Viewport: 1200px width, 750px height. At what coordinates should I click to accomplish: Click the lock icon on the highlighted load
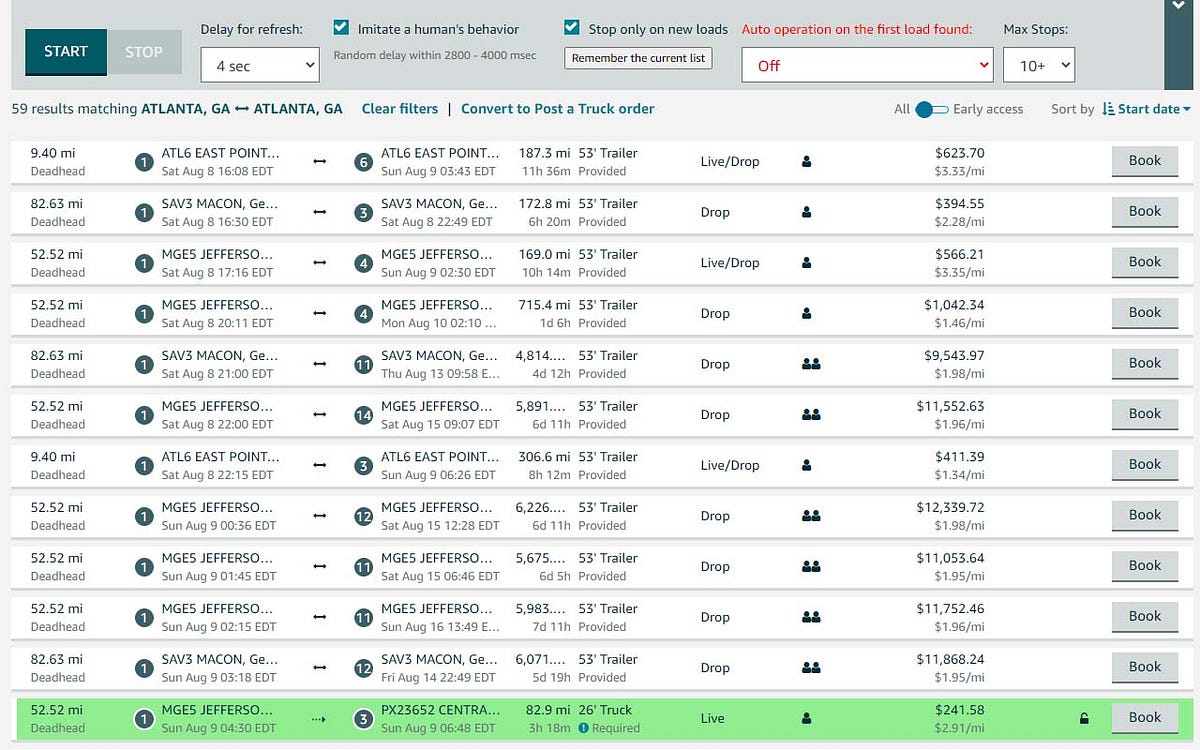1083,718
